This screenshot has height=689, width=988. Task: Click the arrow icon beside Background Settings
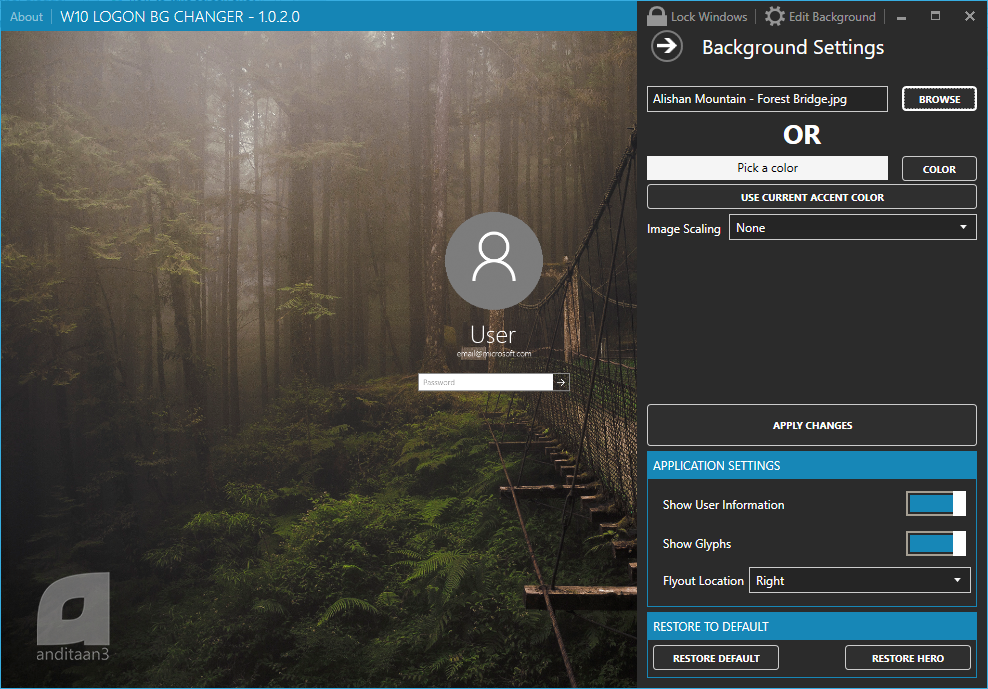tap(667, 47)
